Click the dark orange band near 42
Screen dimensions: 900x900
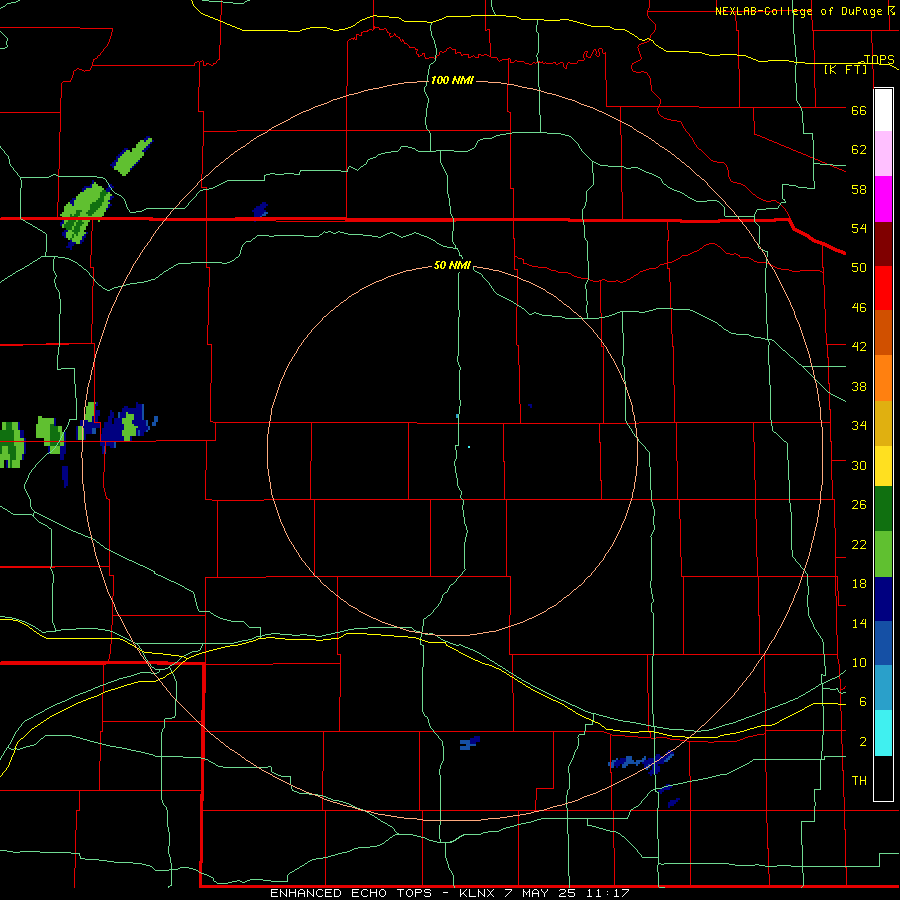(883, 332)
